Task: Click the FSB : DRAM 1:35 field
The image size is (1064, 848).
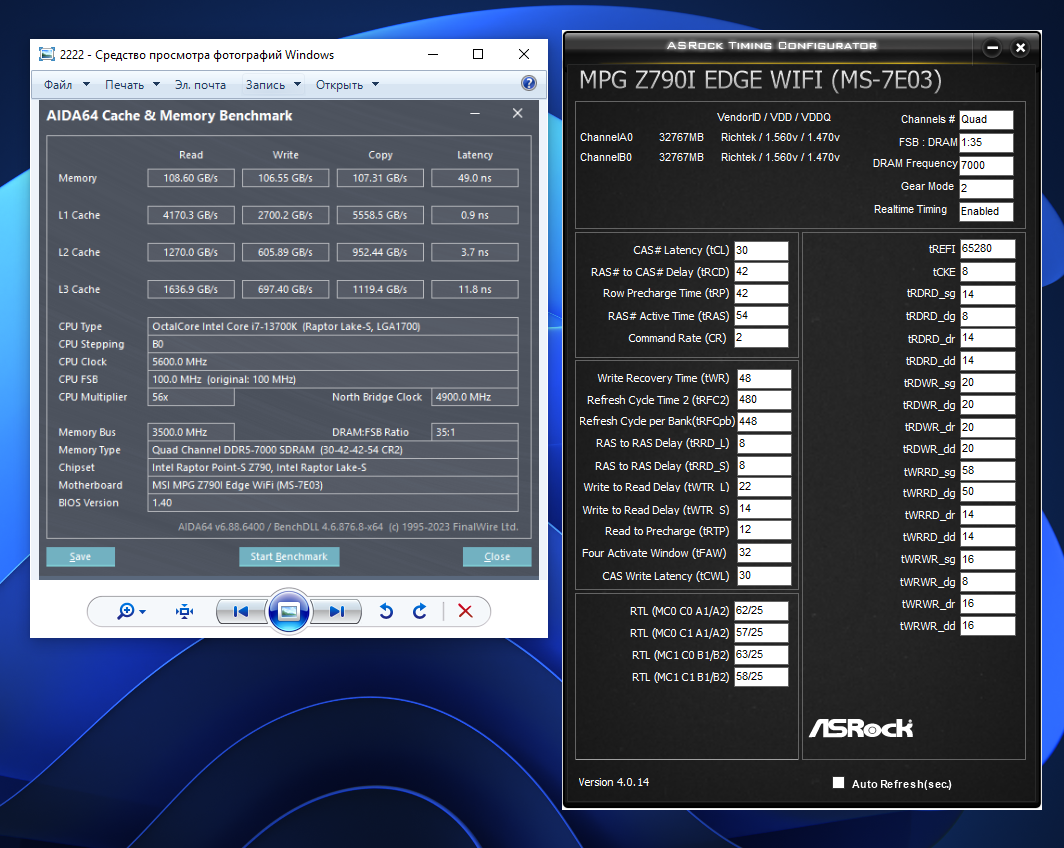Action: 986,142
